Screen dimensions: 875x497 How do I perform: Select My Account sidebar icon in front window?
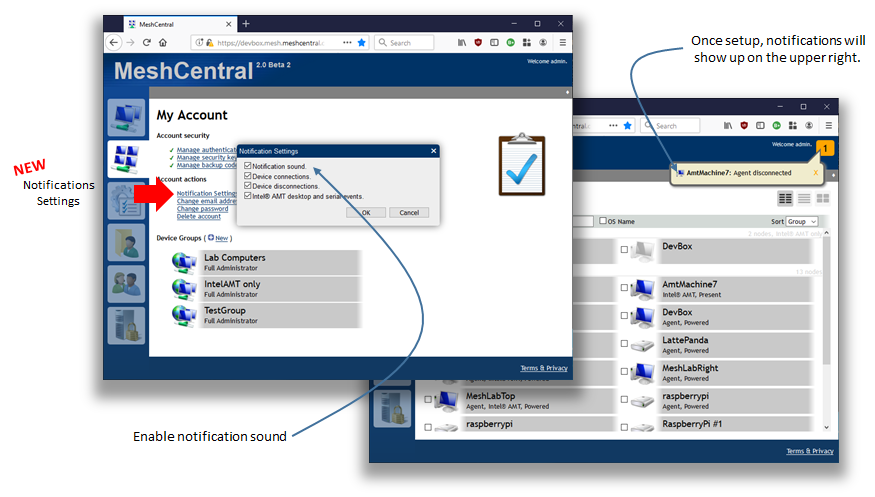click(127, 159)
